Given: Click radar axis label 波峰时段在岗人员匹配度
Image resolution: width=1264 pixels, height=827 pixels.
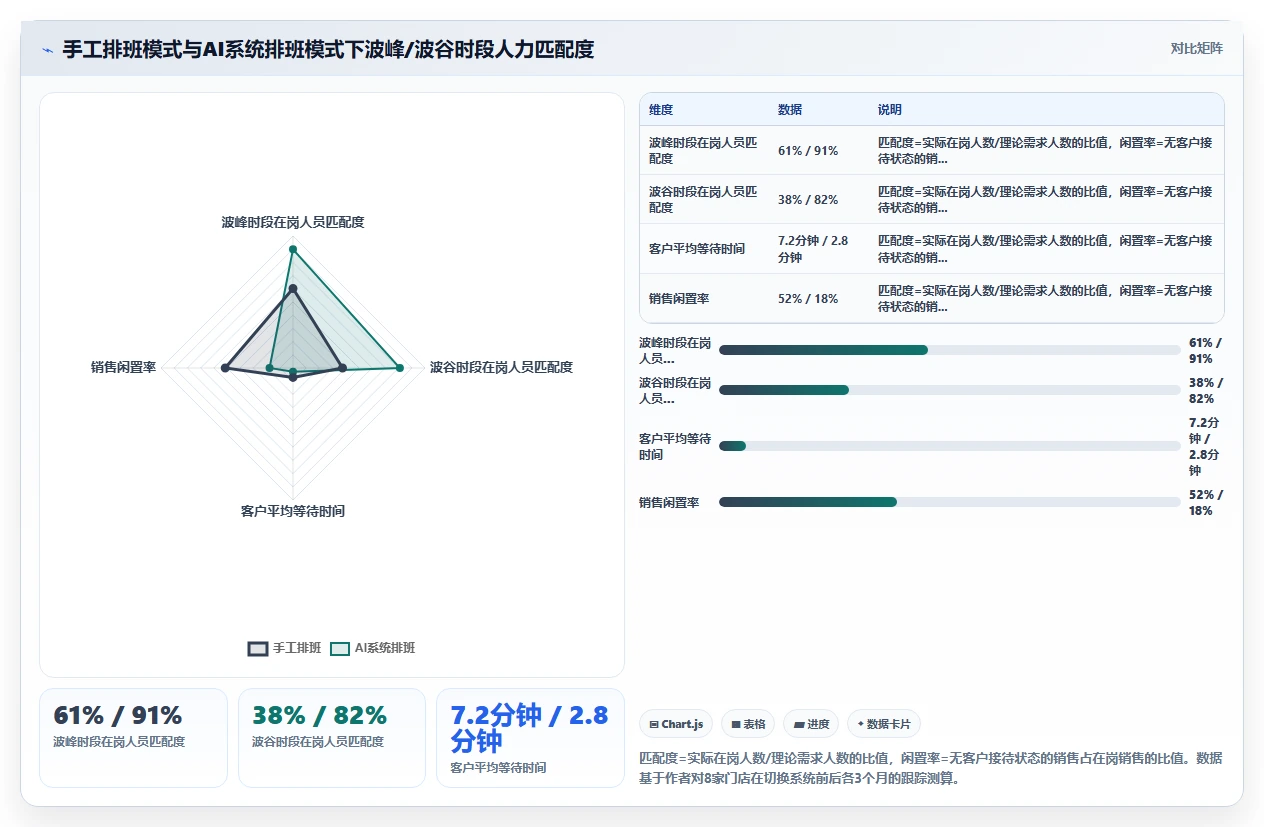Looking at the screenshot, I should coord(293,222).
